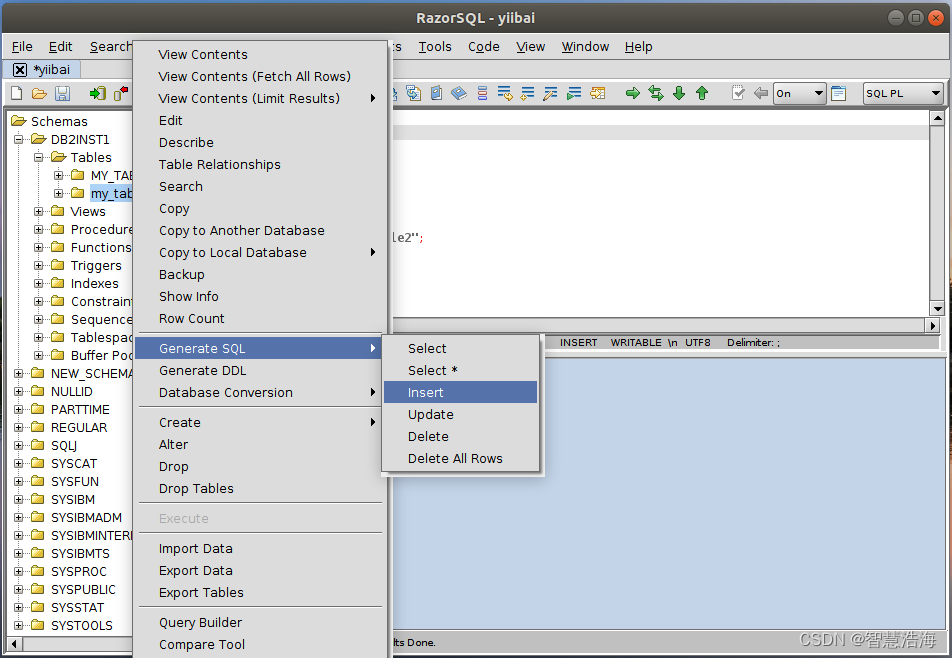Execute SQL with the green arrow icon
952x658 pixels.
(633, 93)
